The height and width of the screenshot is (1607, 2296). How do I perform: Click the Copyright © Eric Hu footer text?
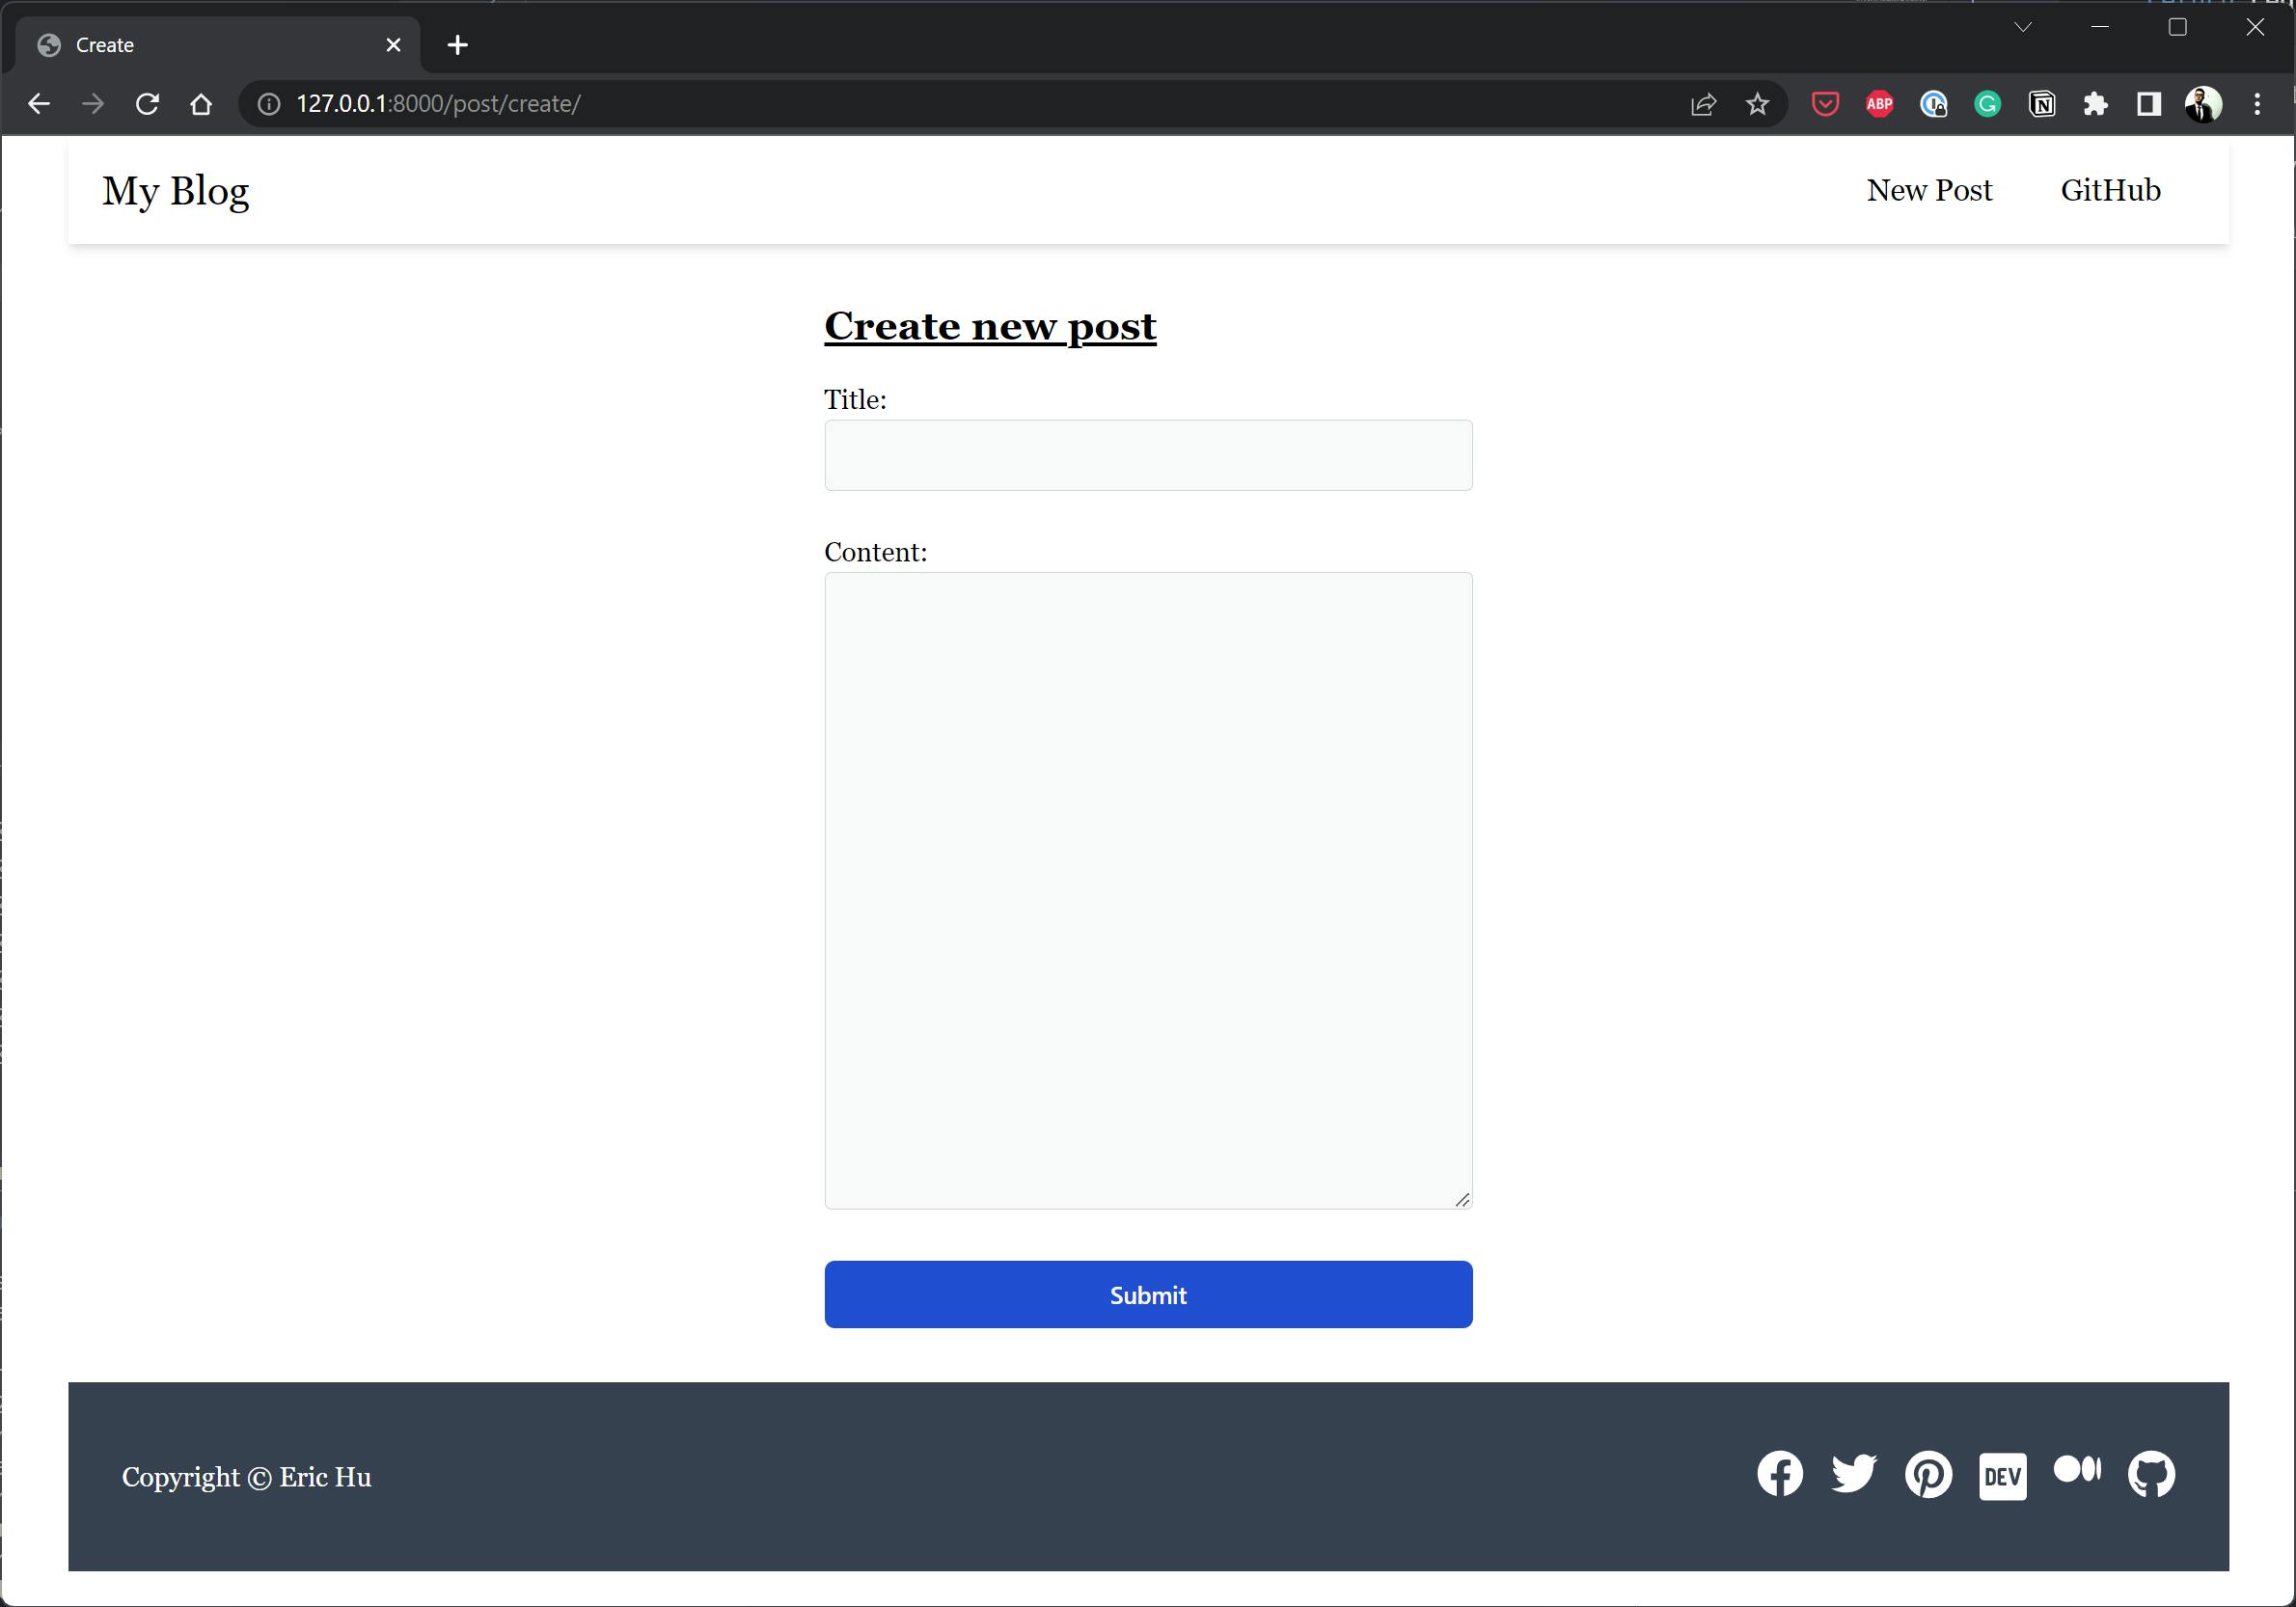(246, 1477)
